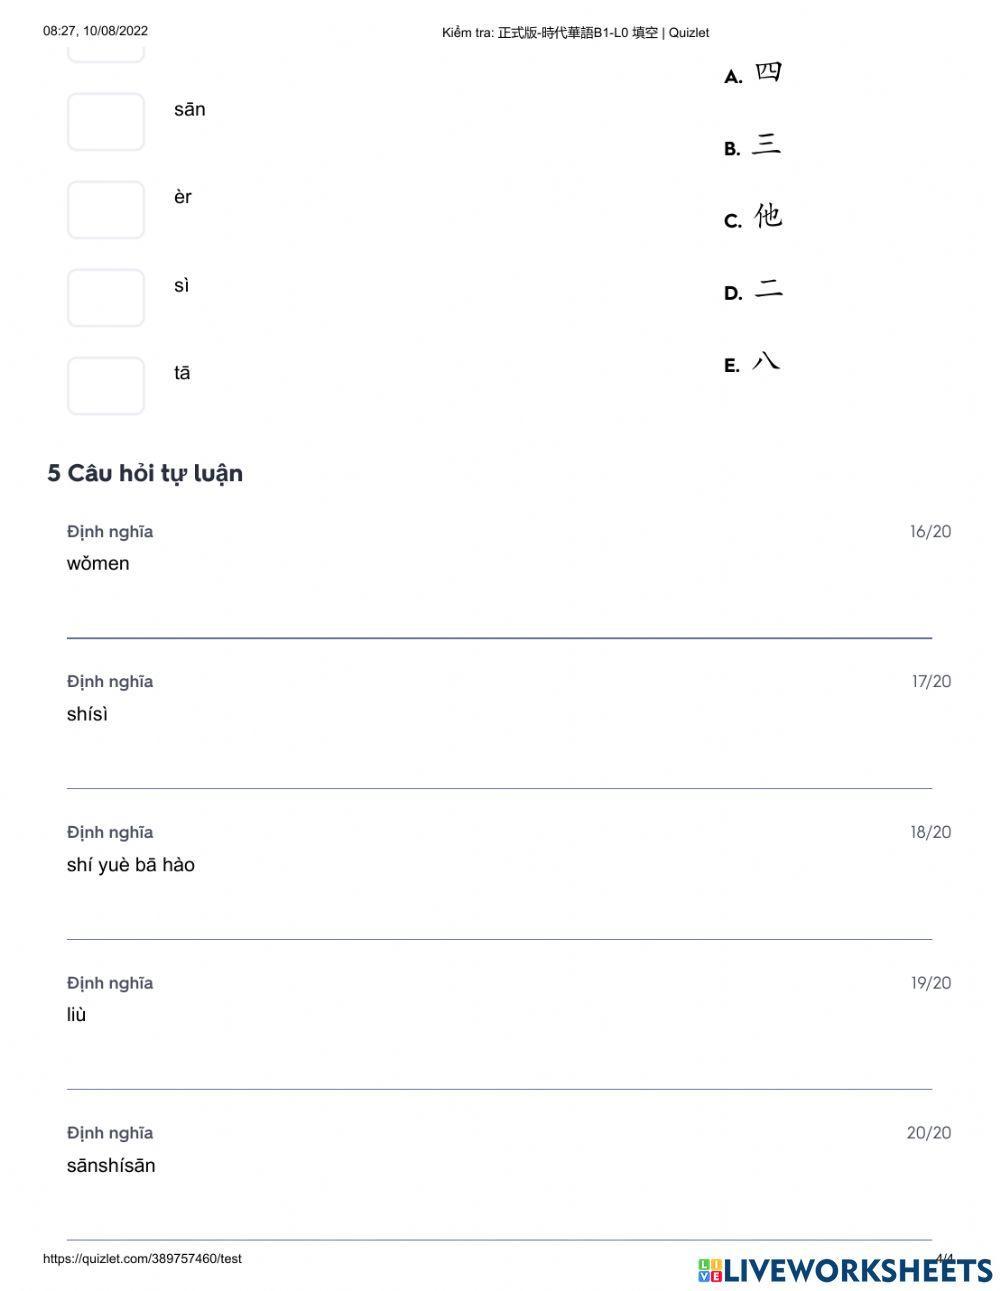This screenshot has height=1291, width=1000.
Task: Click the answer box next to tā
Action: click(106, 386)
